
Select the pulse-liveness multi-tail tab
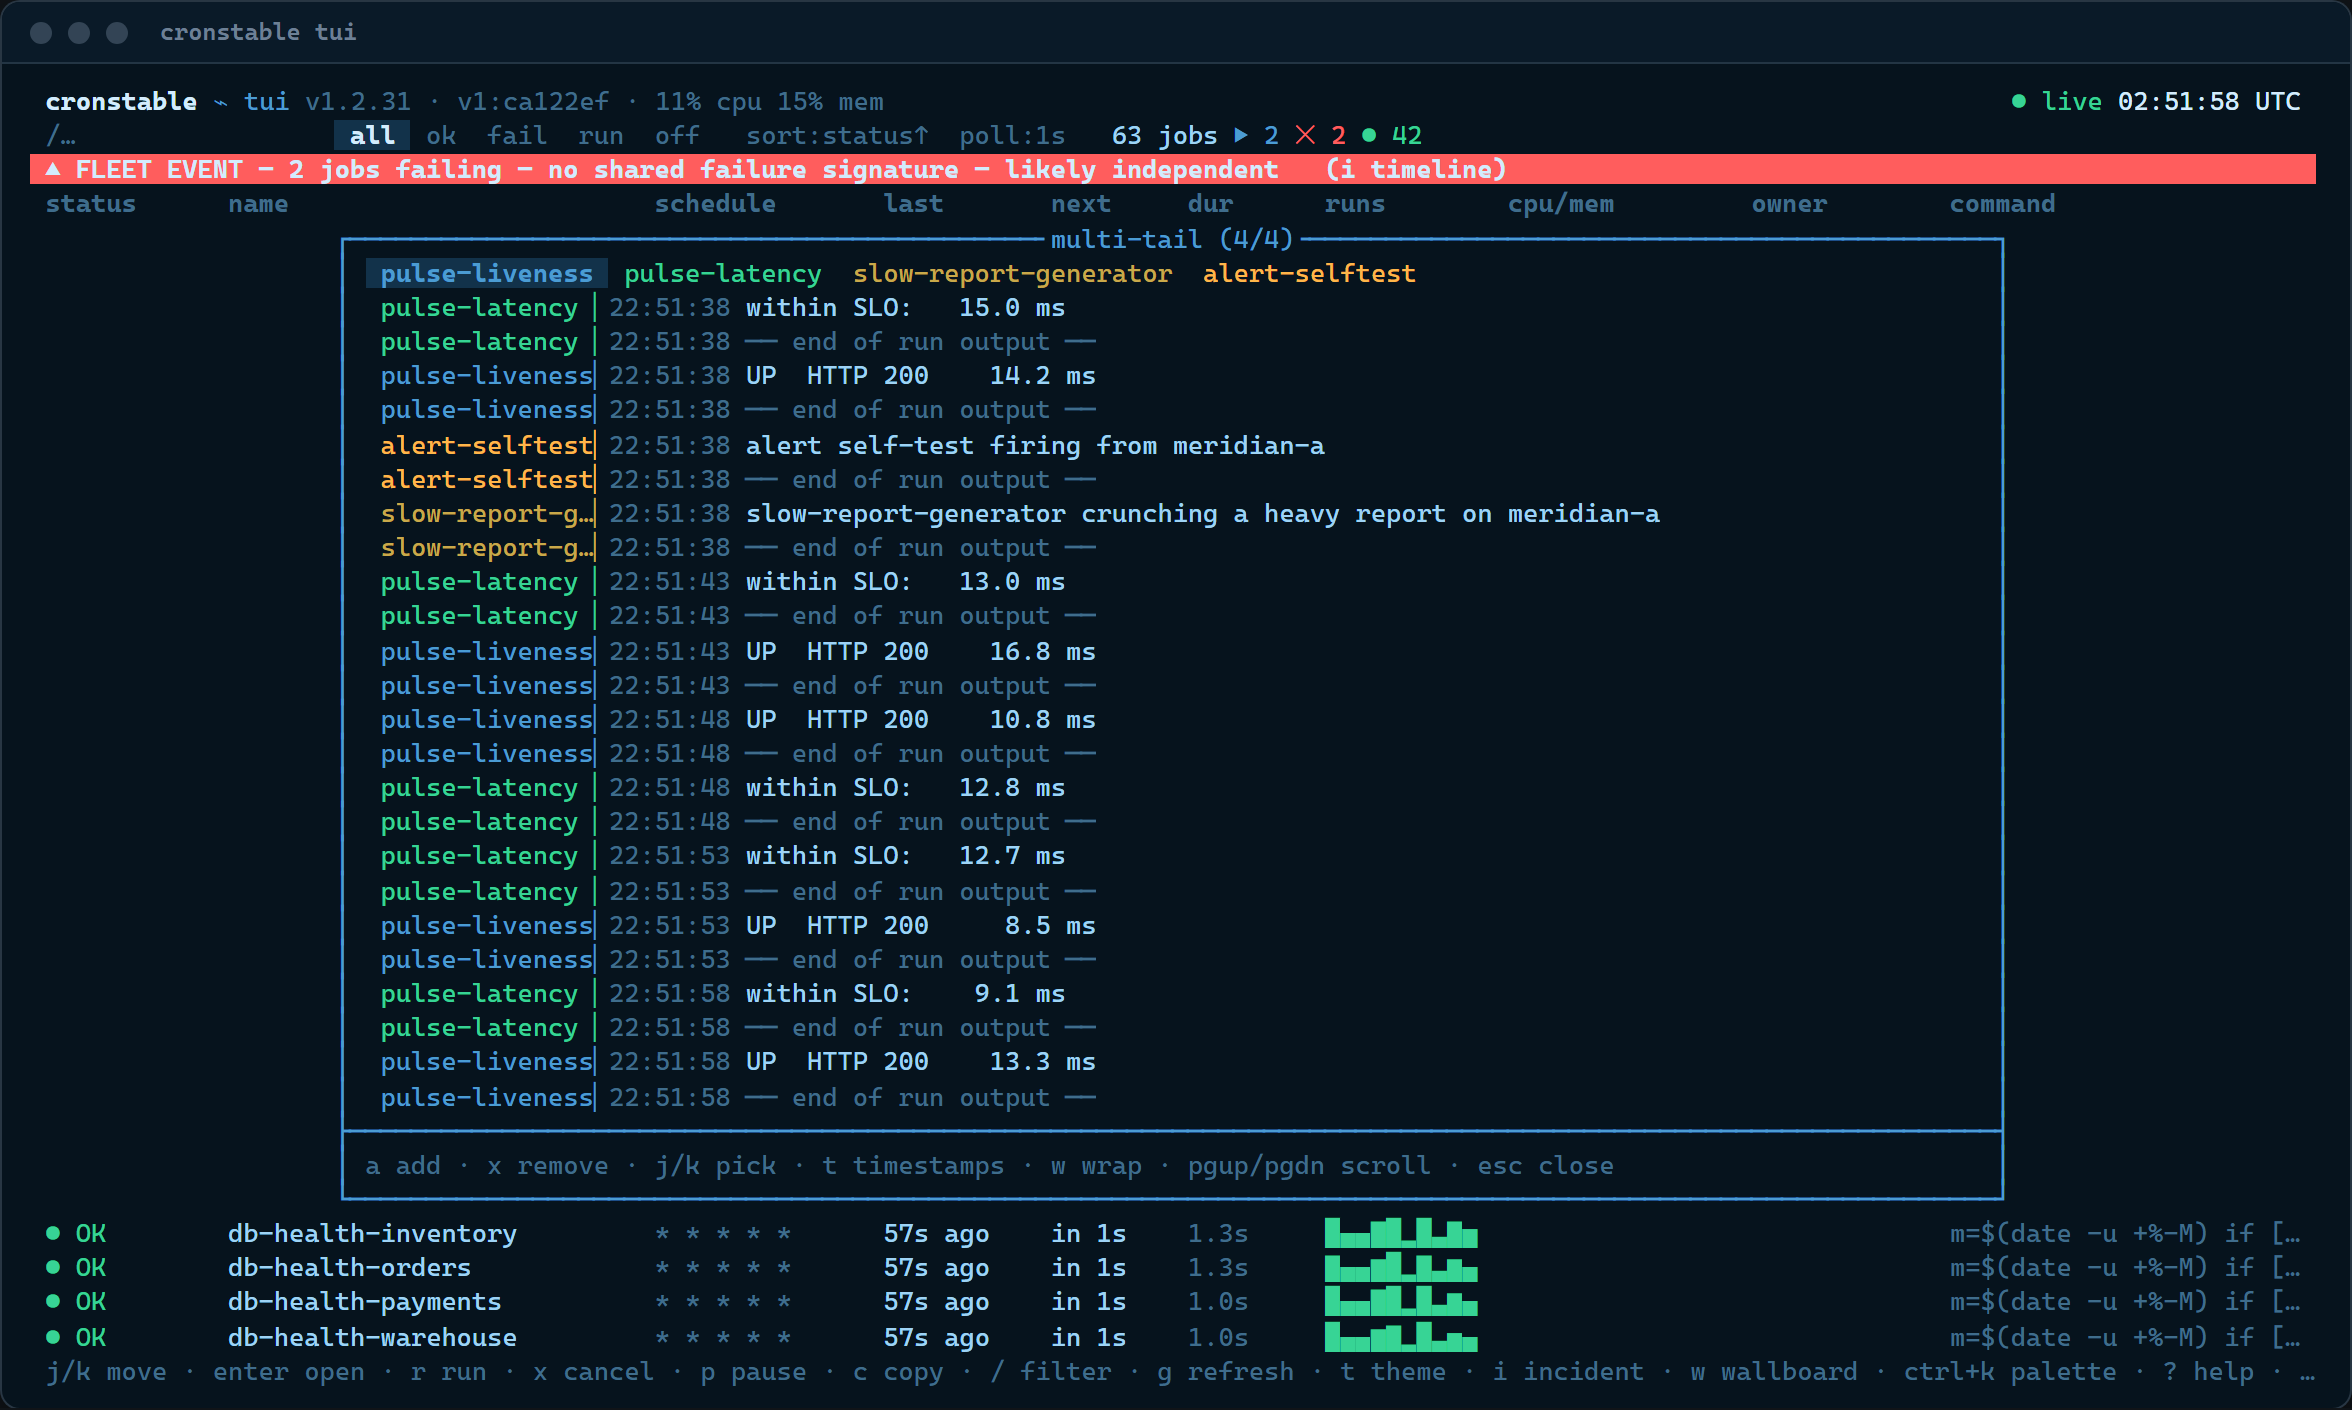coord(486,273)
